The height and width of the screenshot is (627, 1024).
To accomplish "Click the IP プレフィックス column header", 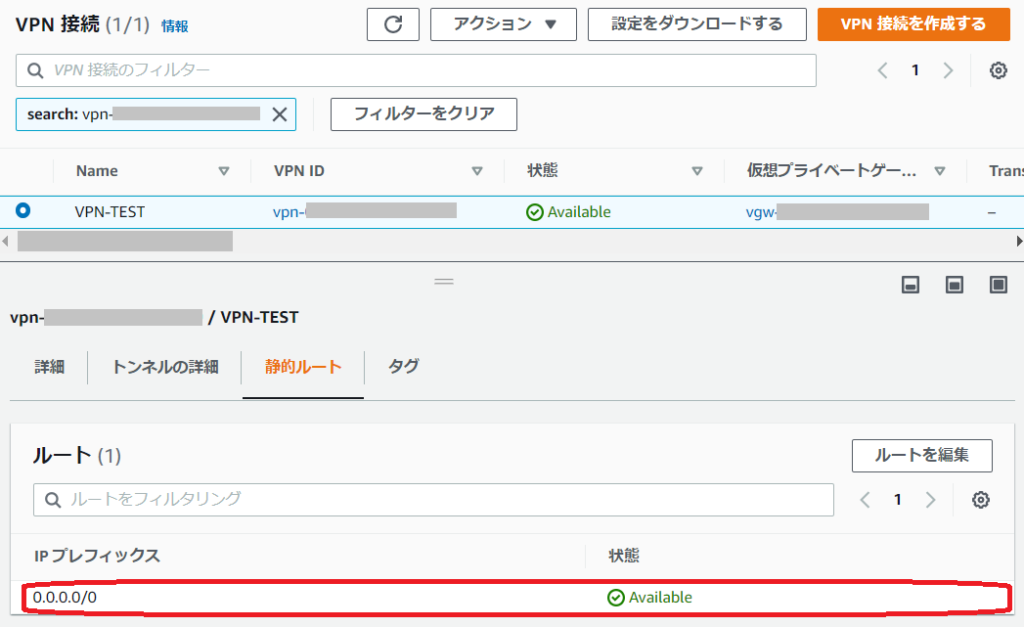I will pos(97,556).
